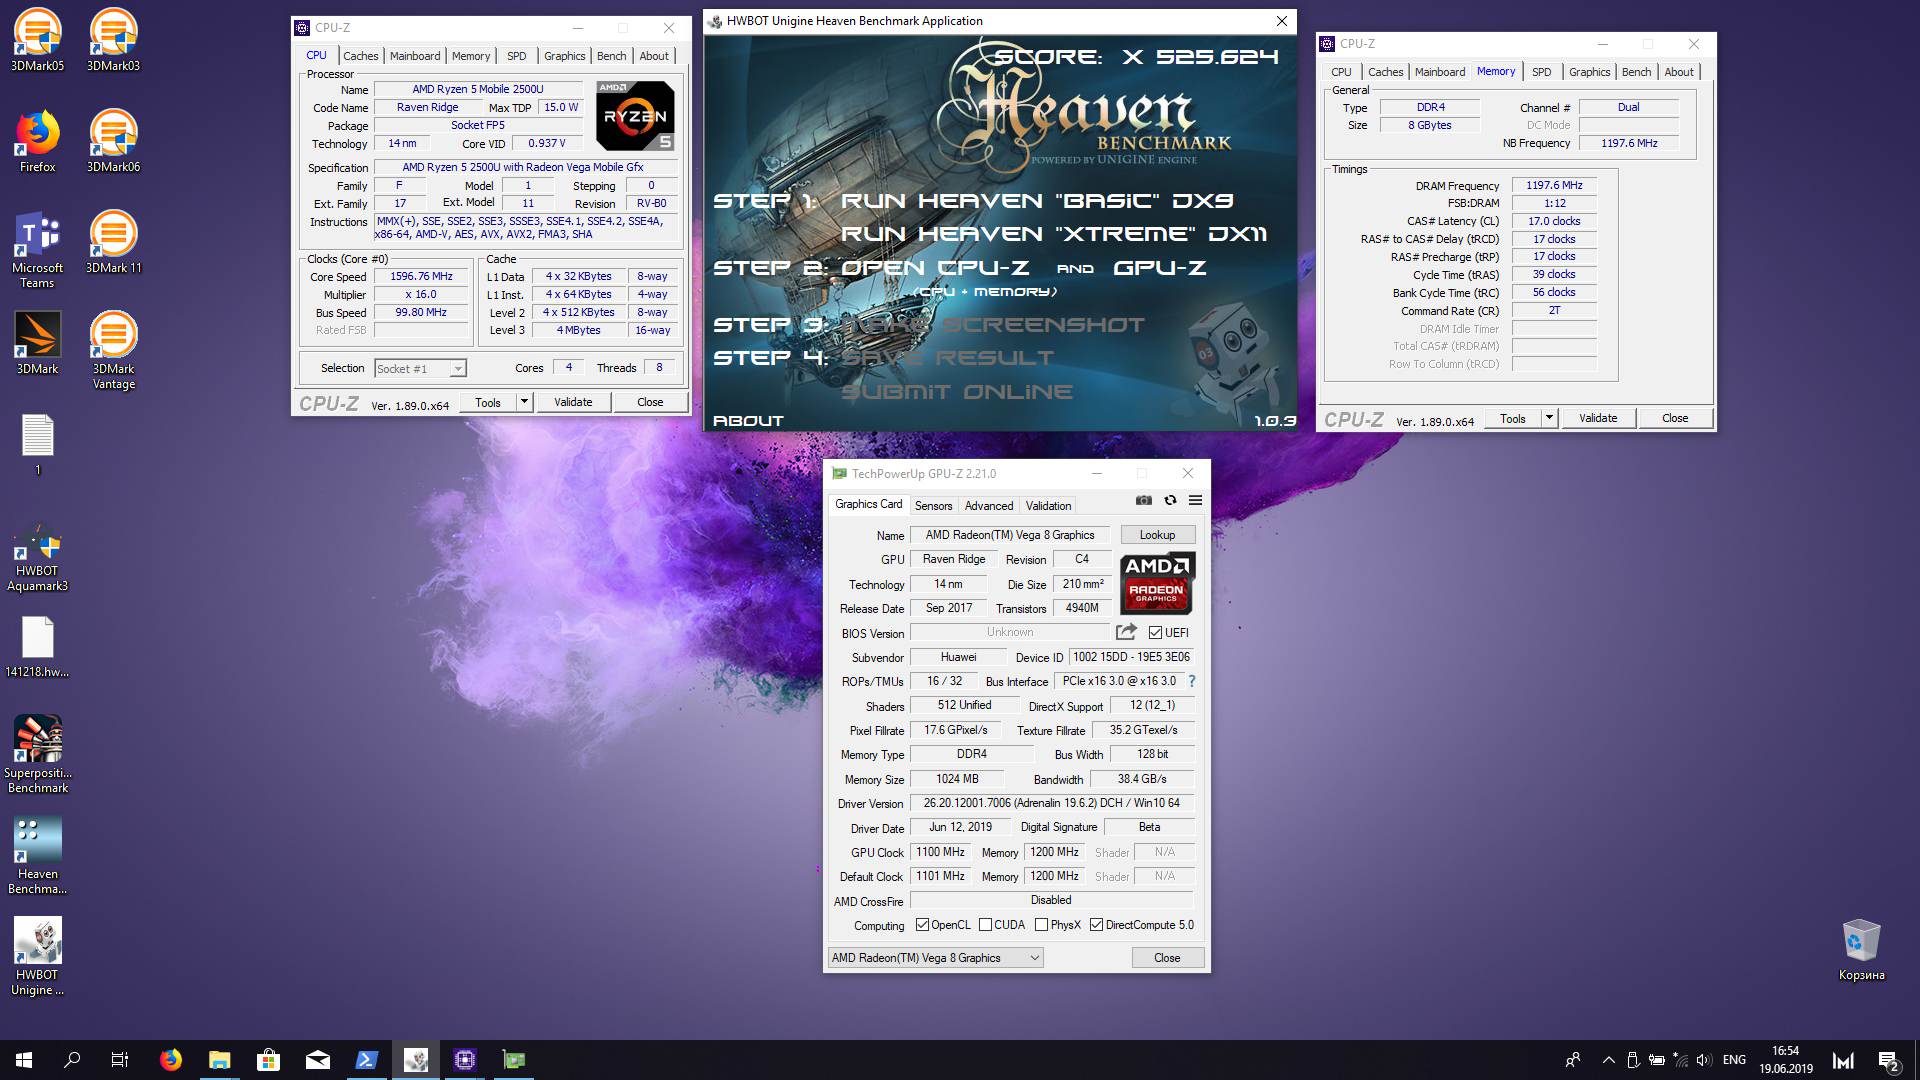This screenshot has height=1080, width=1920.
Task: Click Close button in GPU-Z
Action: (1167, 958)
